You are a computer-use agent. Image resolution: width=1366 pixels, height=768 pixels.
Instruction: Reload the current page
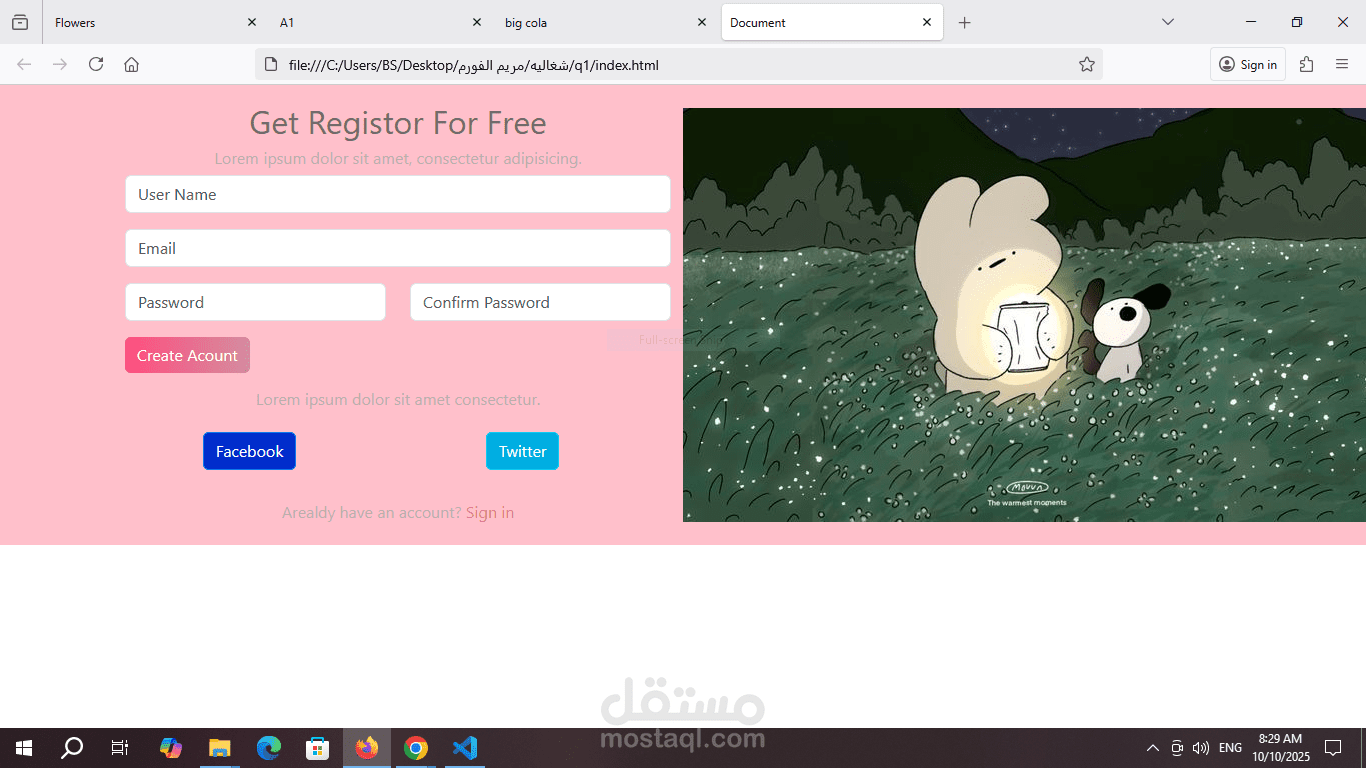pos(95,64)
